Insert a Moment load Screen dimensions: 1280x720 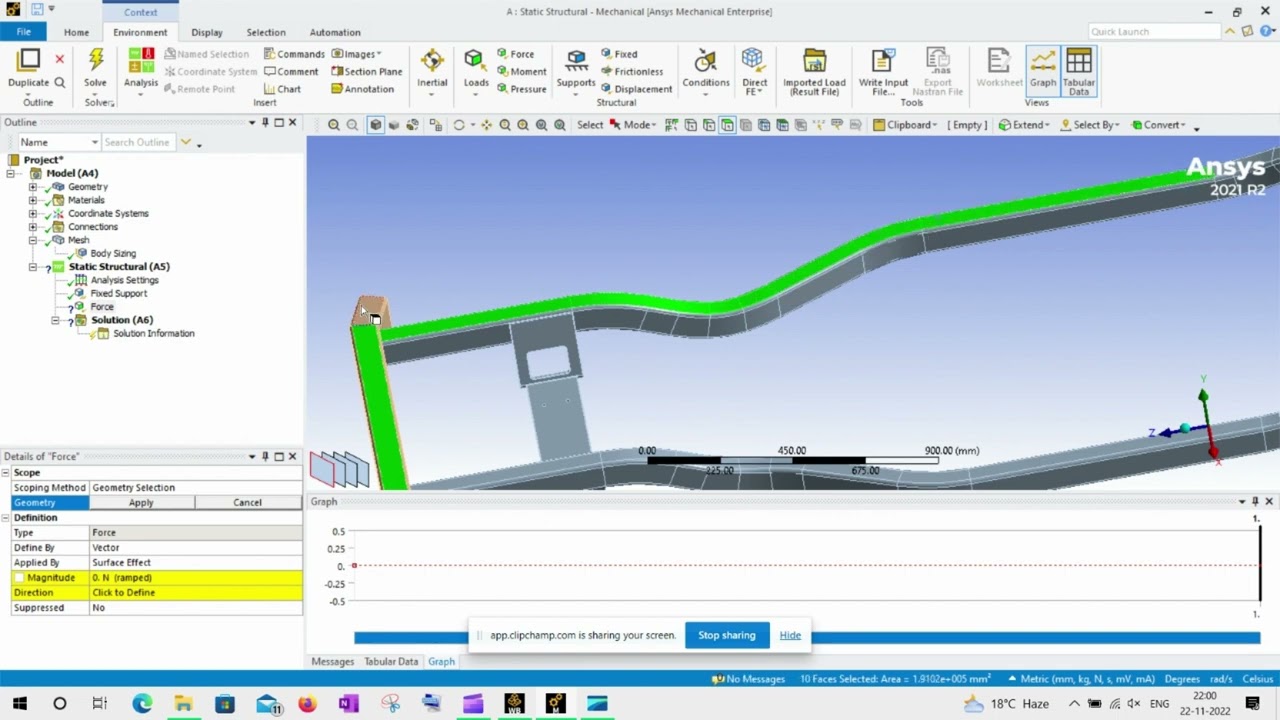(x=521, y=71)
